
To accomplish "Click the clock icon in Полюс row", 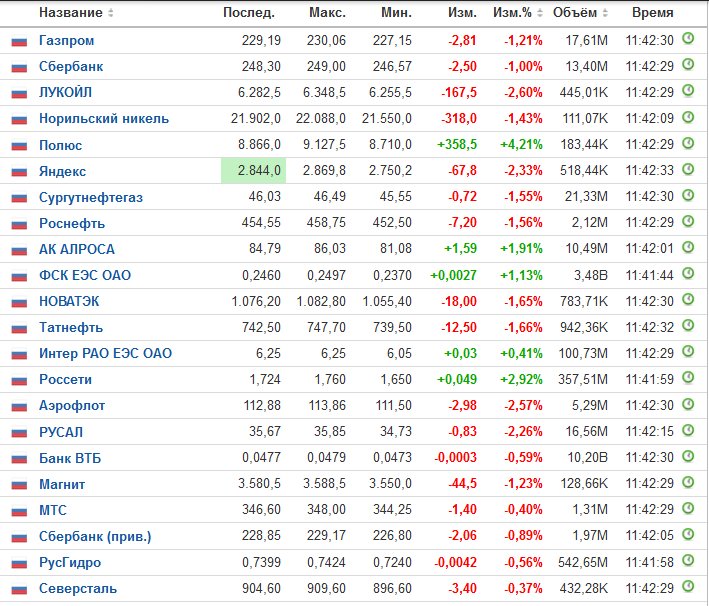I will click(688, 143).
